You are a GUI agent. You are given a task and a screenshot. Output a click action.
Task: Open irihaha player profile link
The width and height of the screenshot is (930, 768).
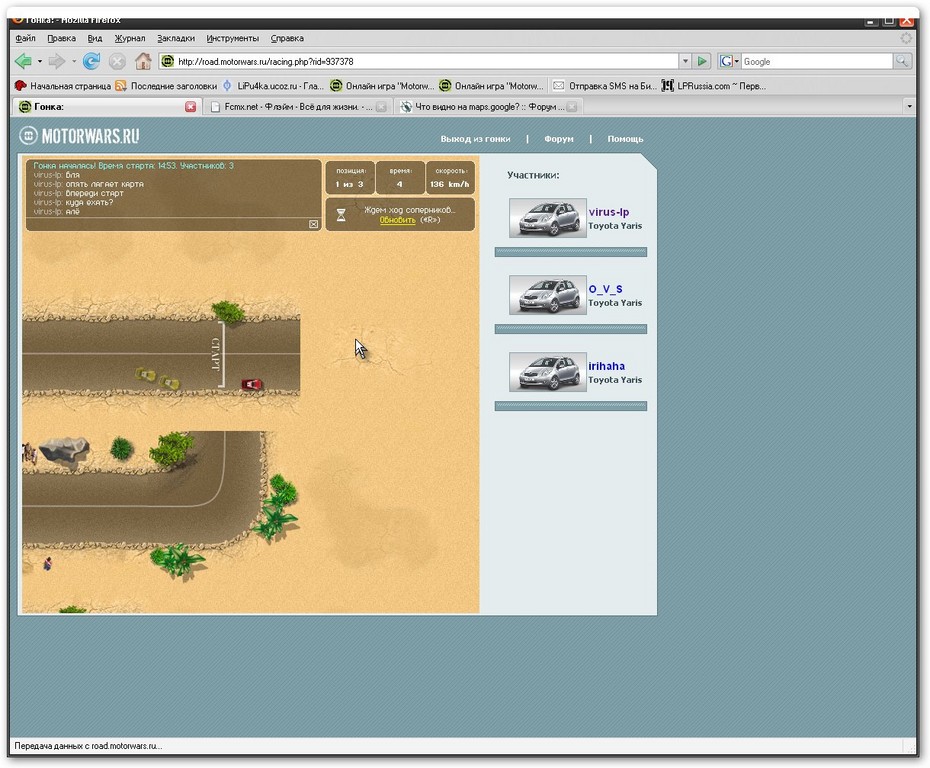point(606,366)
